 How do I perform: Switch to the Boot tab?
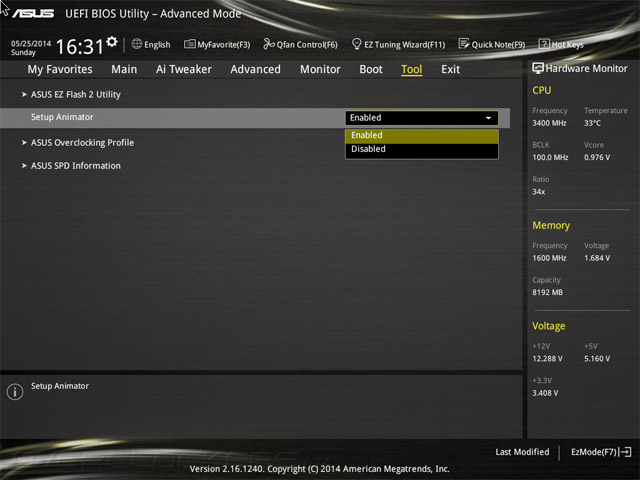click(371, 69)
